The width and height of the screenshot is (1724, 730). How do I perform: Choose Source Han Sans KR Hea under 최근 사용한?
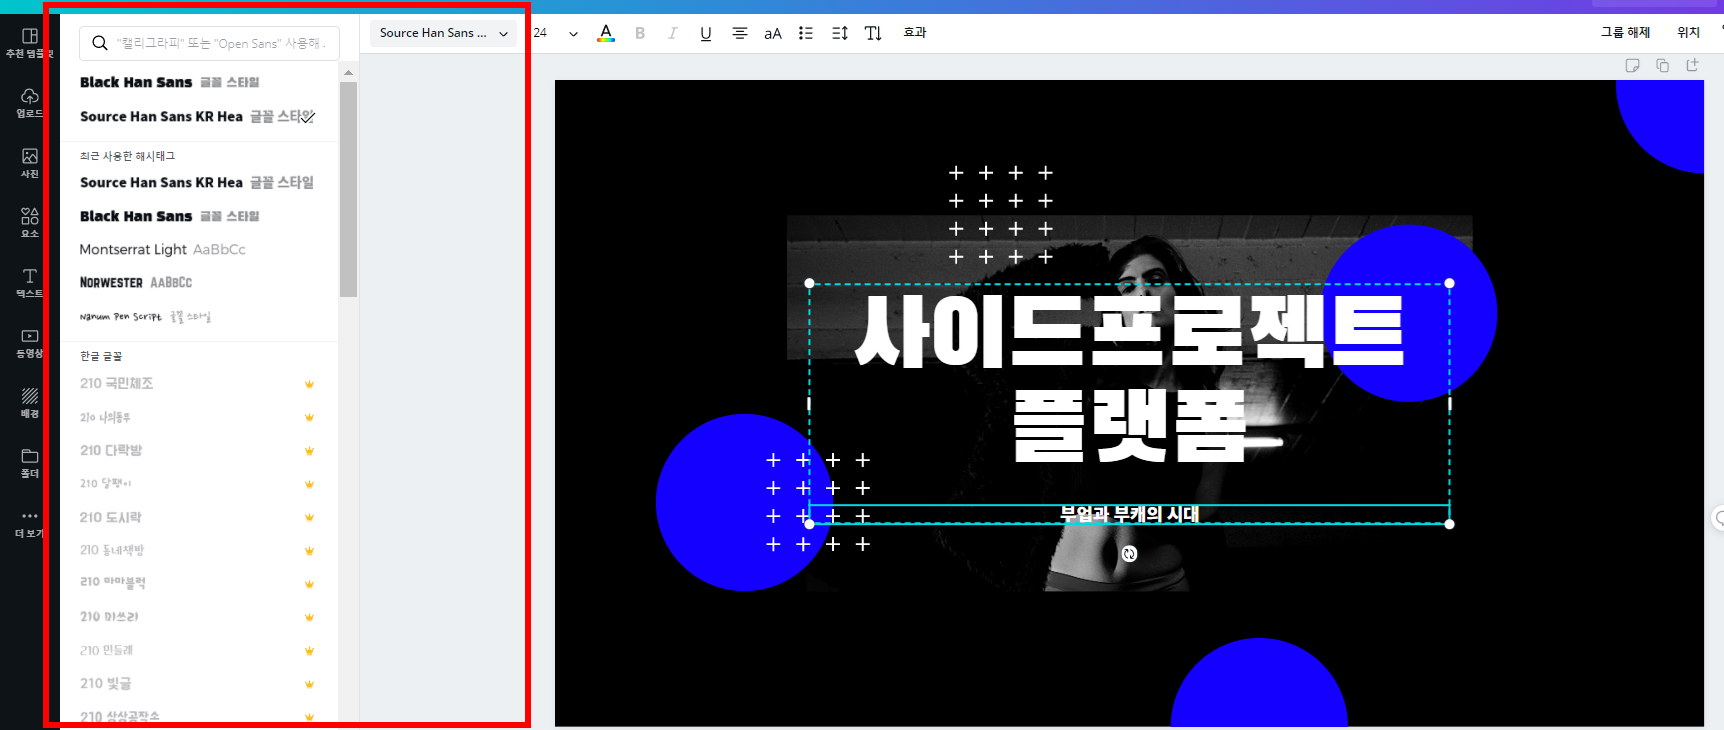pos(197,182)
